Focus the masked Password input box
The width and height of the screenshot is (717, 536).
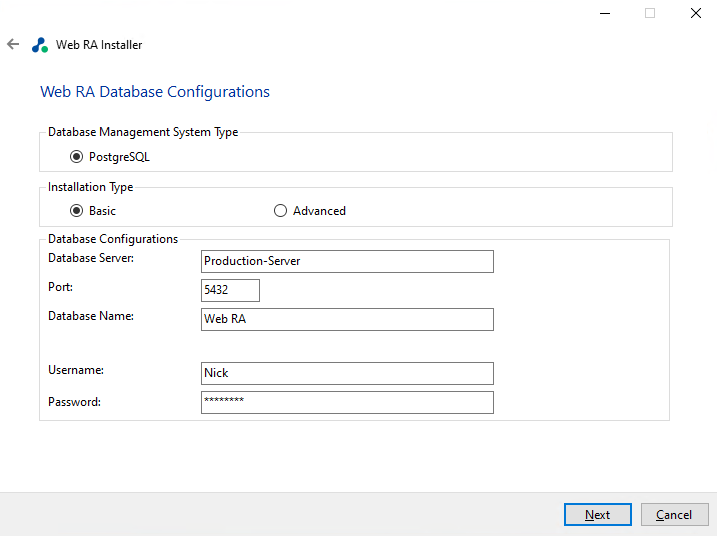point(347,402)
